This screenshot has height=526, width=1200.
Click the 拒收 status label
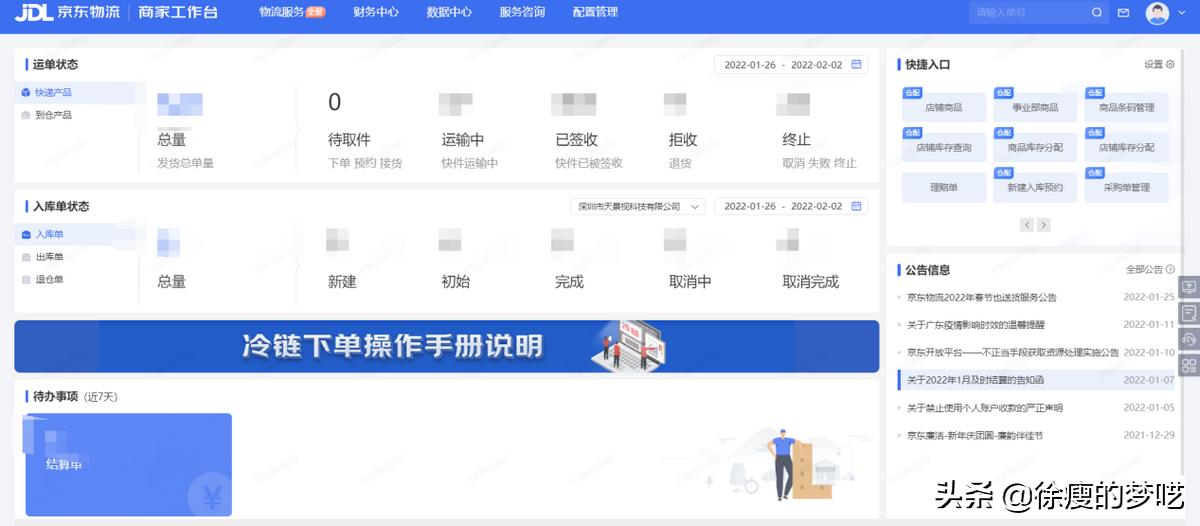pyautogui.click(x=683, y=140)
